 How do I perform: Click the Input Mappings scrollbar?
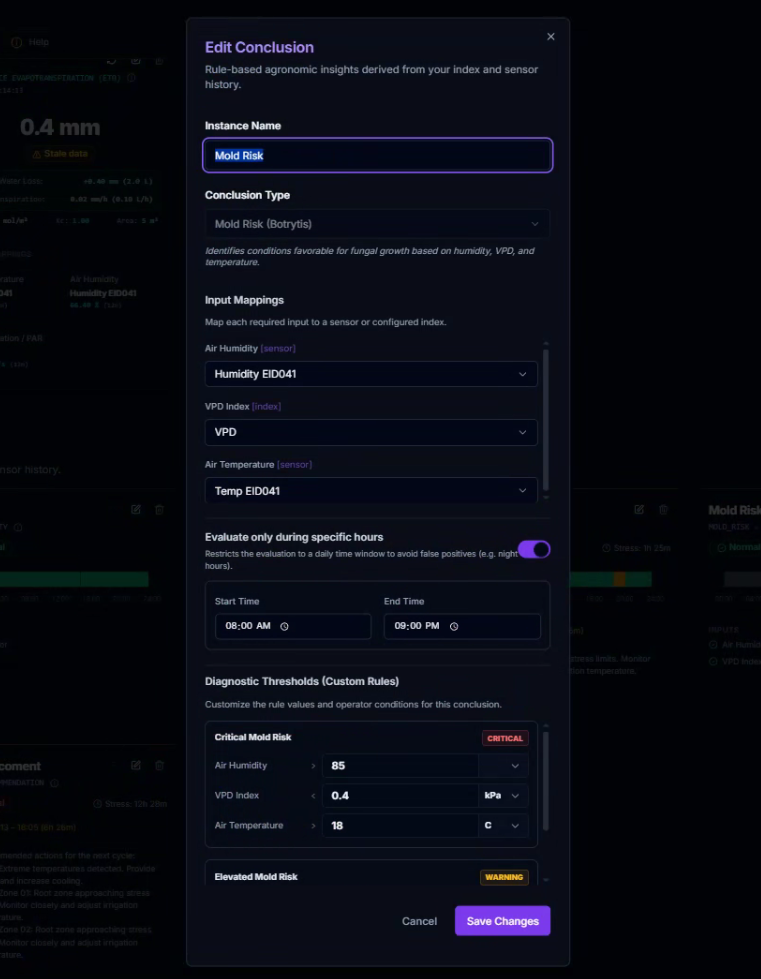[546, 420]
